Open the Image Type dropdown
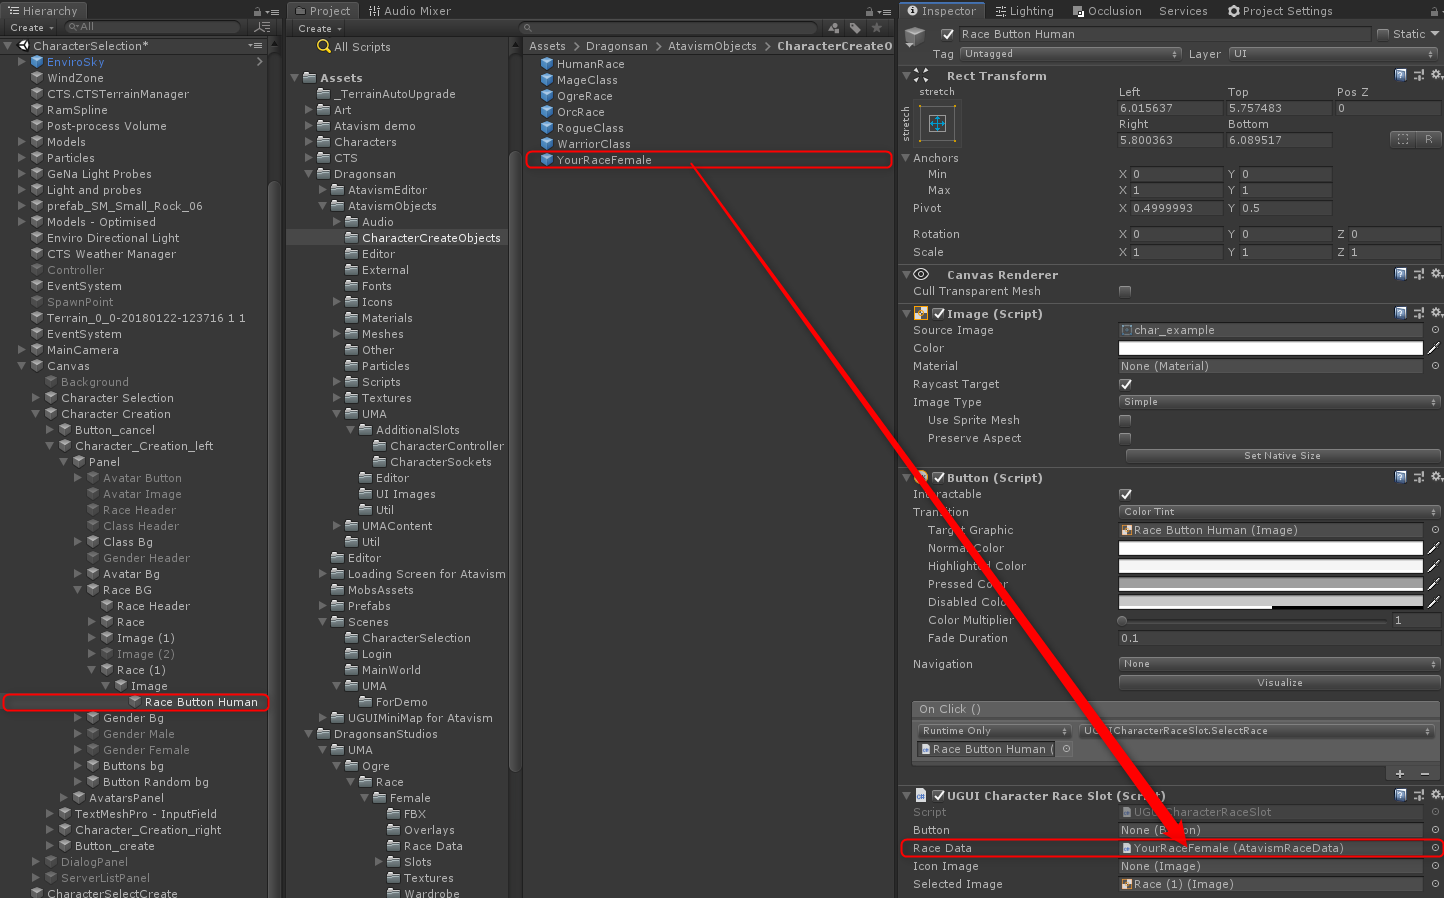The height and width of the screenshot is (898, 1444). (x=1279, y=402)
